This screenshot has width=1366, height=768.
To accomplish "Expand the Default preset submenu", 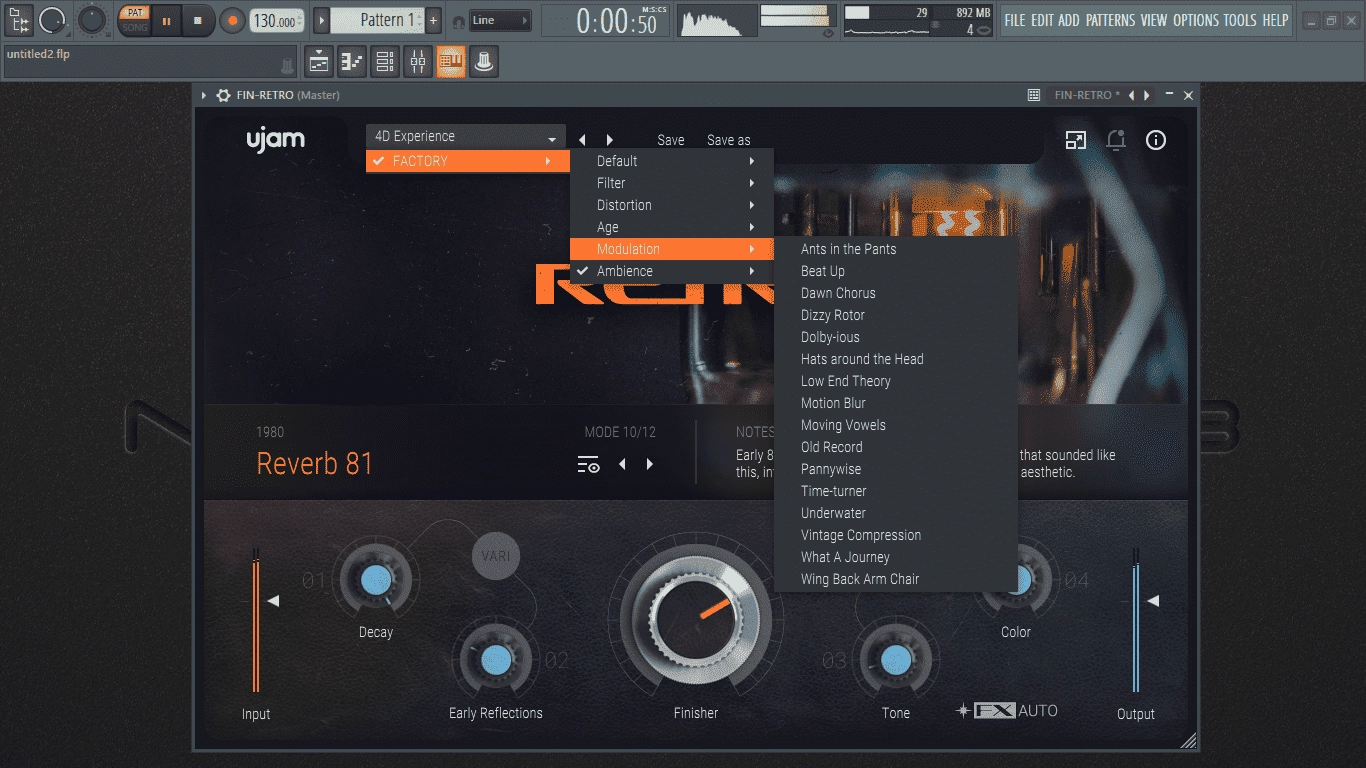I will tap(671, 161).
